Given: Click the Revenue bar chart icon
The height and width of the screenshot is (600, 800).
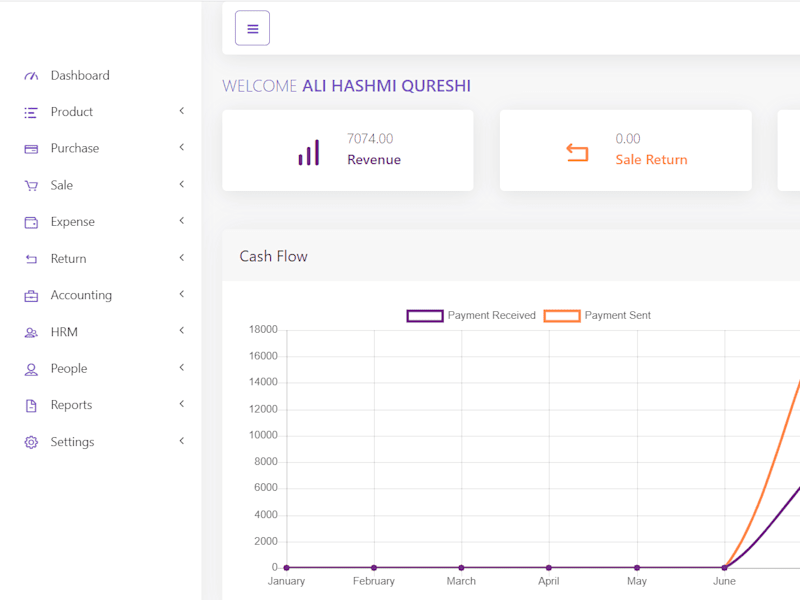Looking at the screenshot, I should pyautogui.click(x=309, y=152).
